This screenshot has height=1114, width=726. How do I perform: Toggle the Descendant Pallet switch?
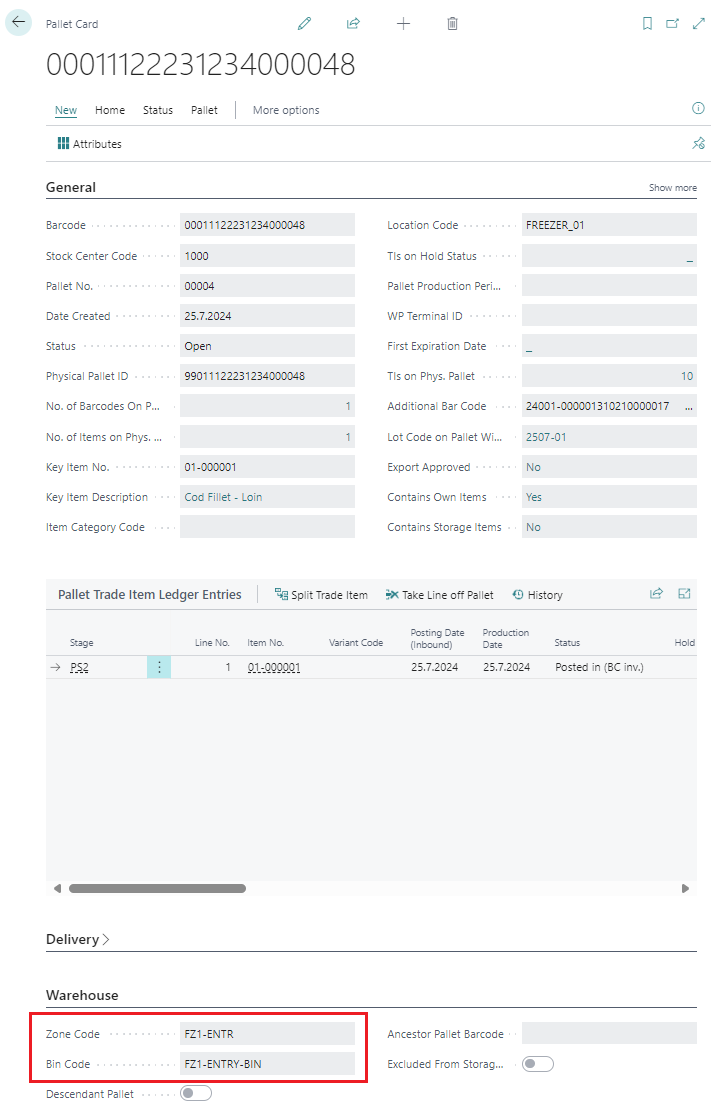(x=196, y=1093)
